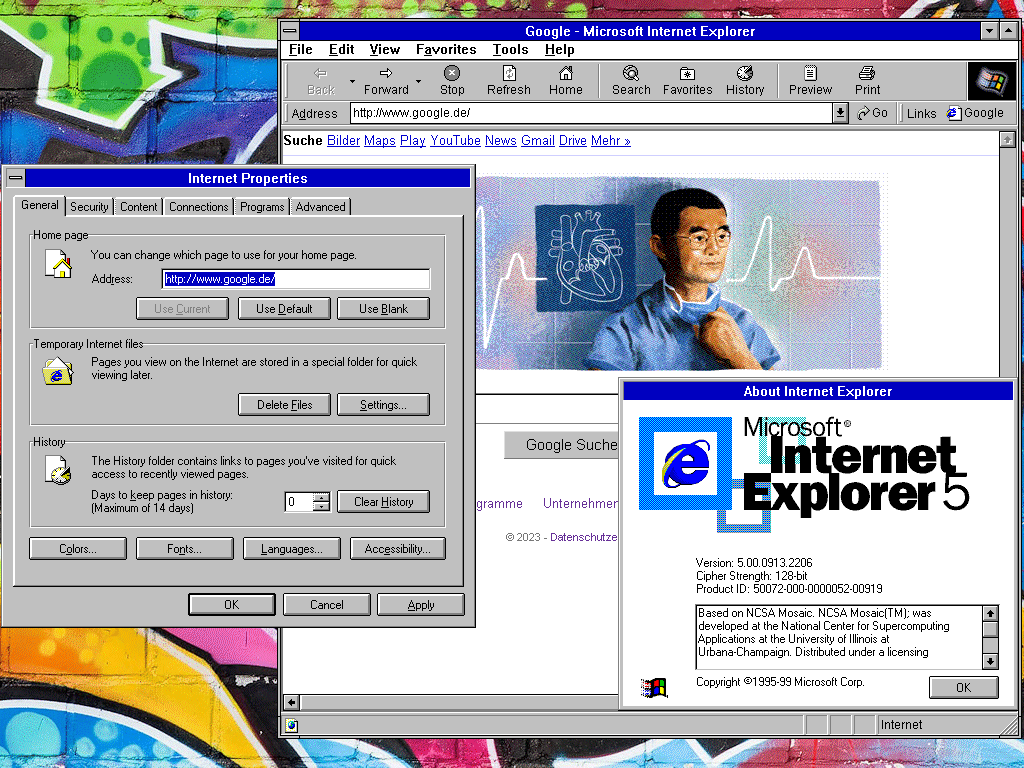This screenshot has height=768, width=1024.
Task: Open the Fonts dialog button
Action: click(184, 549)
